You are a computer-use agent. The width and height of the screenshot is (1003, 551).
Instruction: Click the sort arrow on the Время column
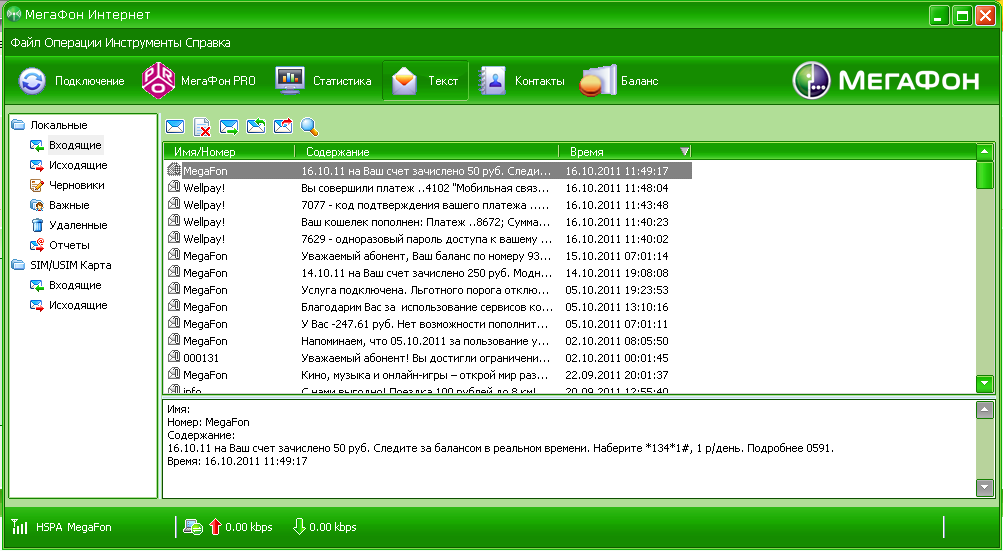coord(685,152)
